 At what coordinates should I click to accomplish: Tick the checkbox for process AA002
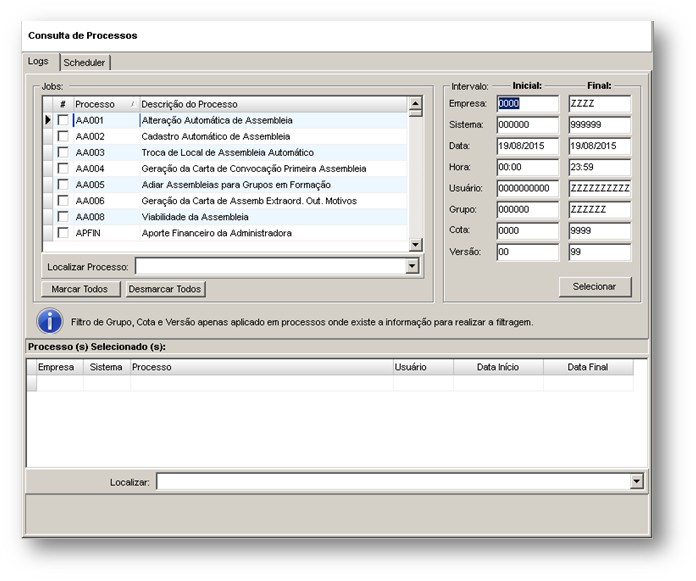coord(63,136)
